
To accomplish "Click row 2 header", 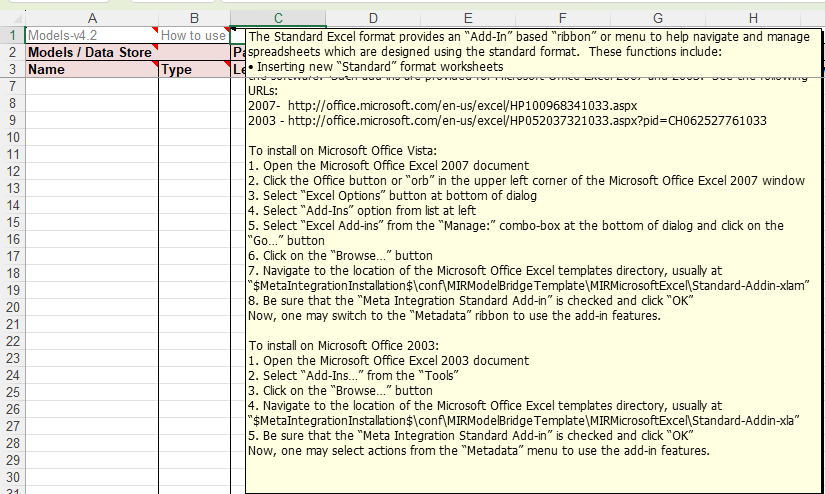I will pos(12,52).
